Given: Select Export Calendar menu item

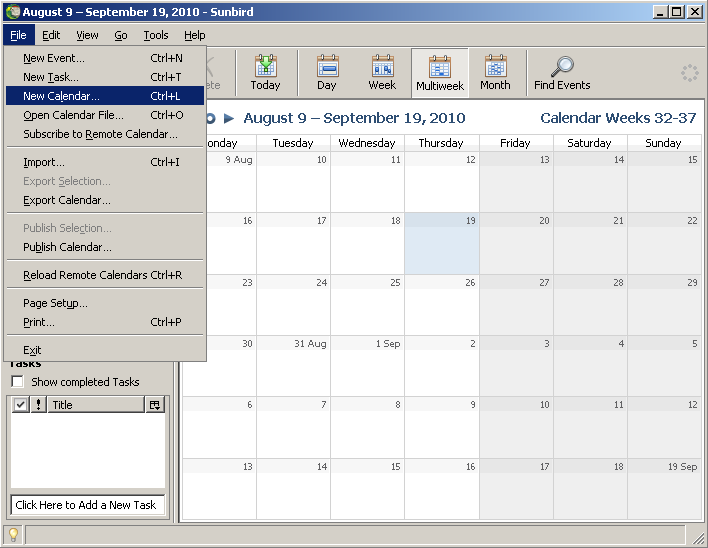Looking at the screenshot, I should click(105, 200).
